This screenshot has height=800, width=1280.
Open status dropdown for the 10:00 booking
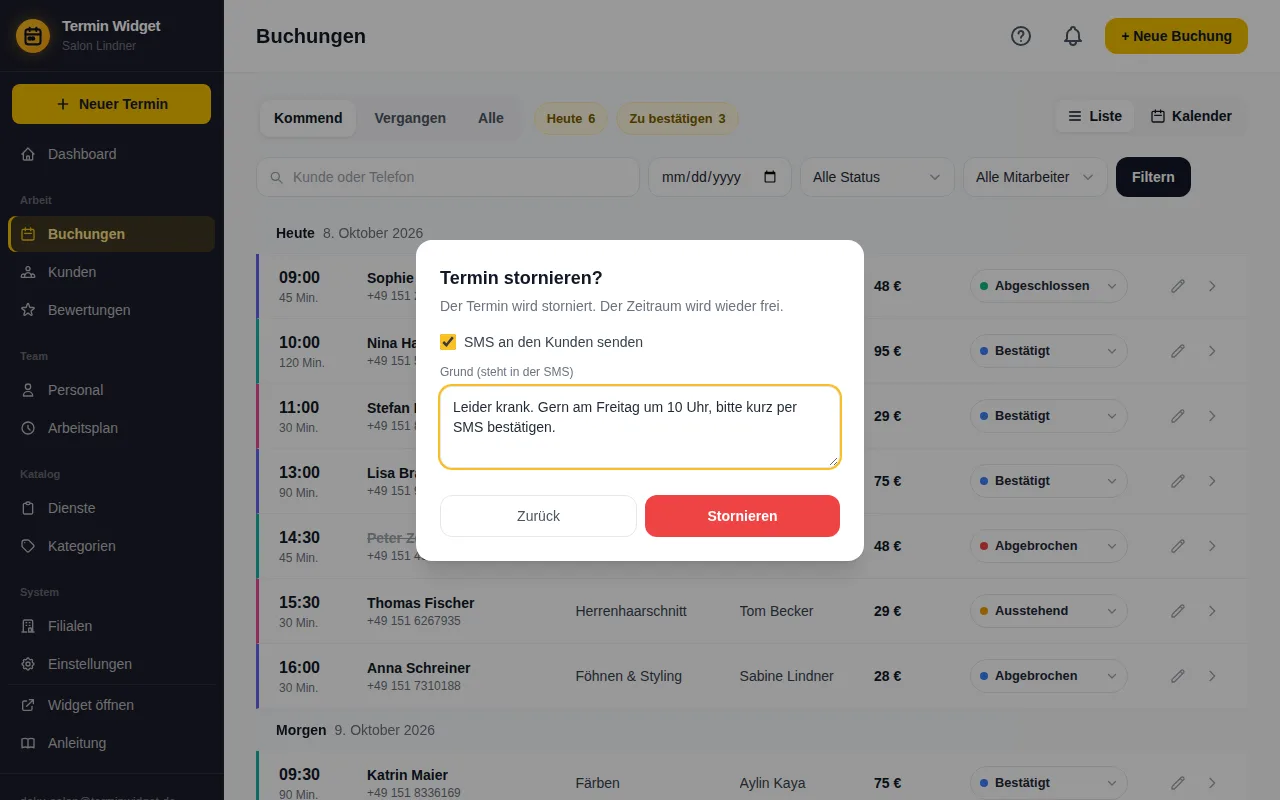[1048, 351]
